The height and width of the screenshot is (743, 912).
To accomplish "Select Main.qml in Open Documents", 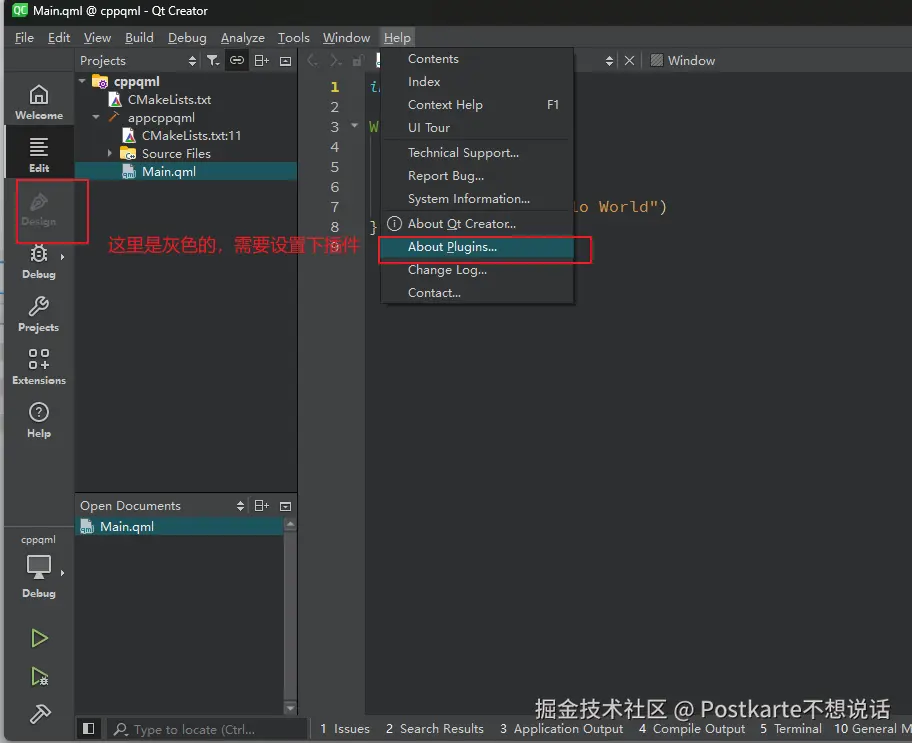I will pyautogui.click(x=180, y=527).
